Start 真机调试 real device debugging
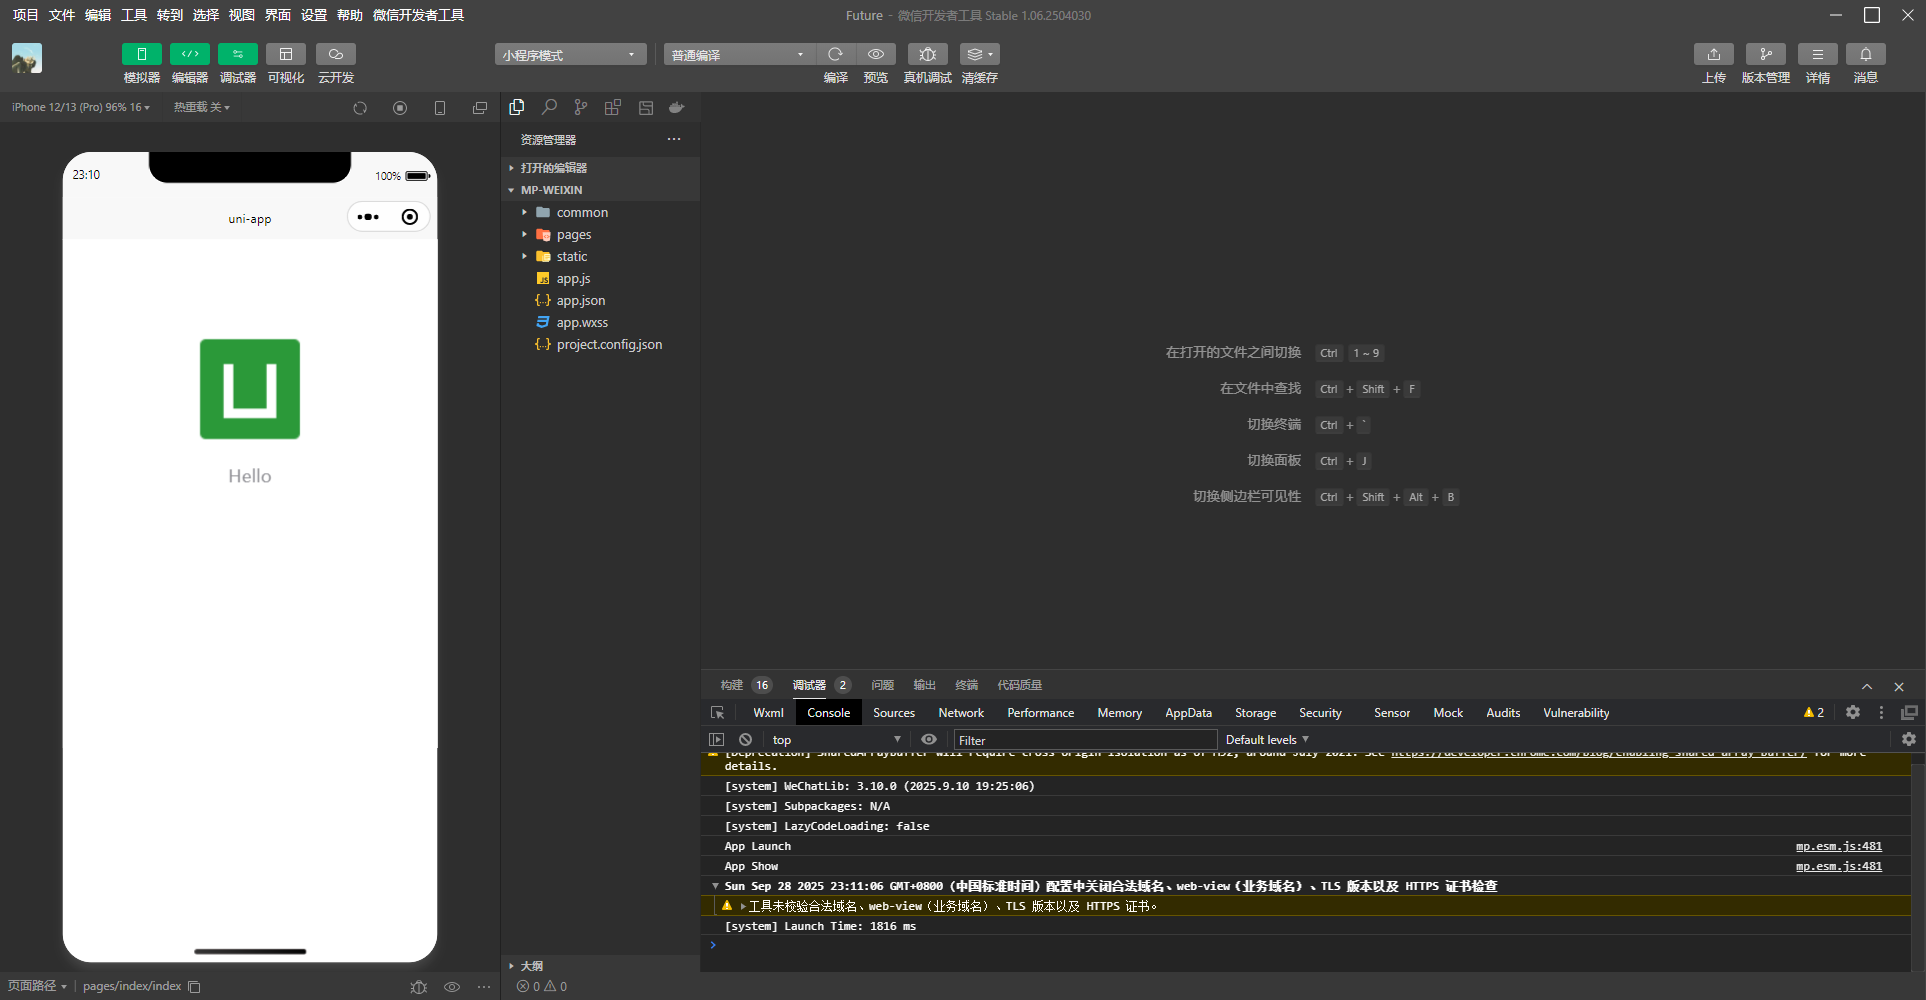The height and width of the screenshot is (1000, 1926). pos(928,54)
